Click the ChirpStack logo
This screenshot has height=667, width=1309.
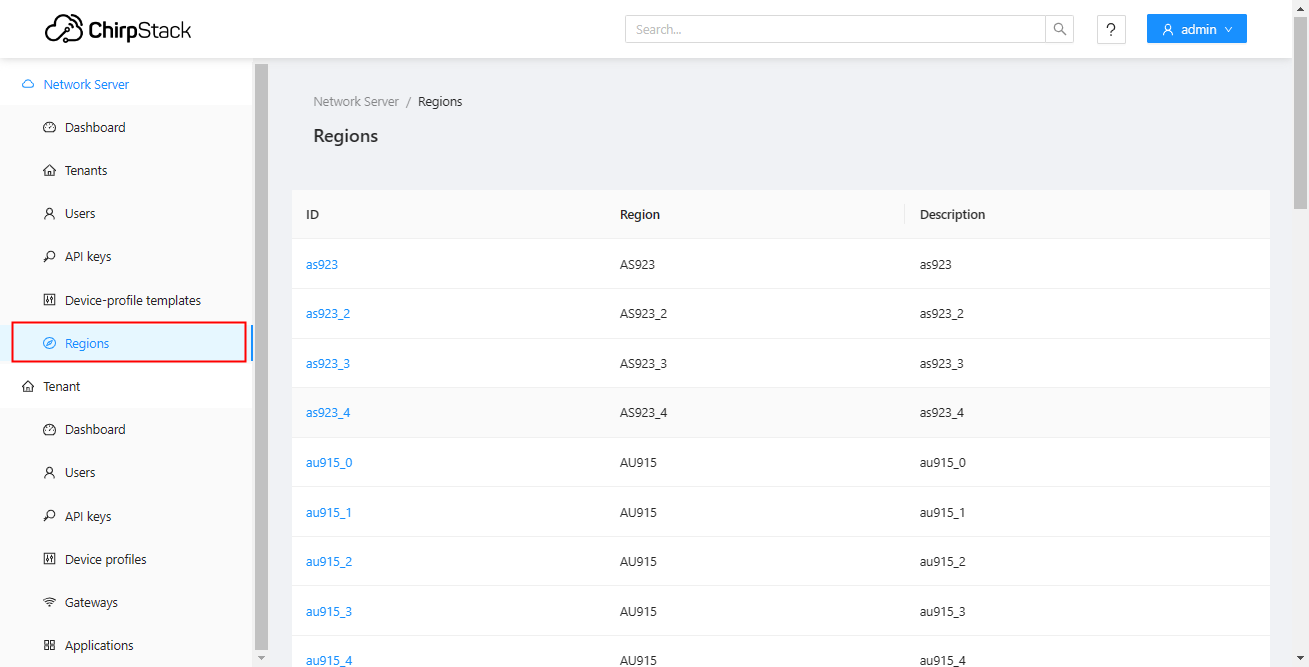pos(118,30)
